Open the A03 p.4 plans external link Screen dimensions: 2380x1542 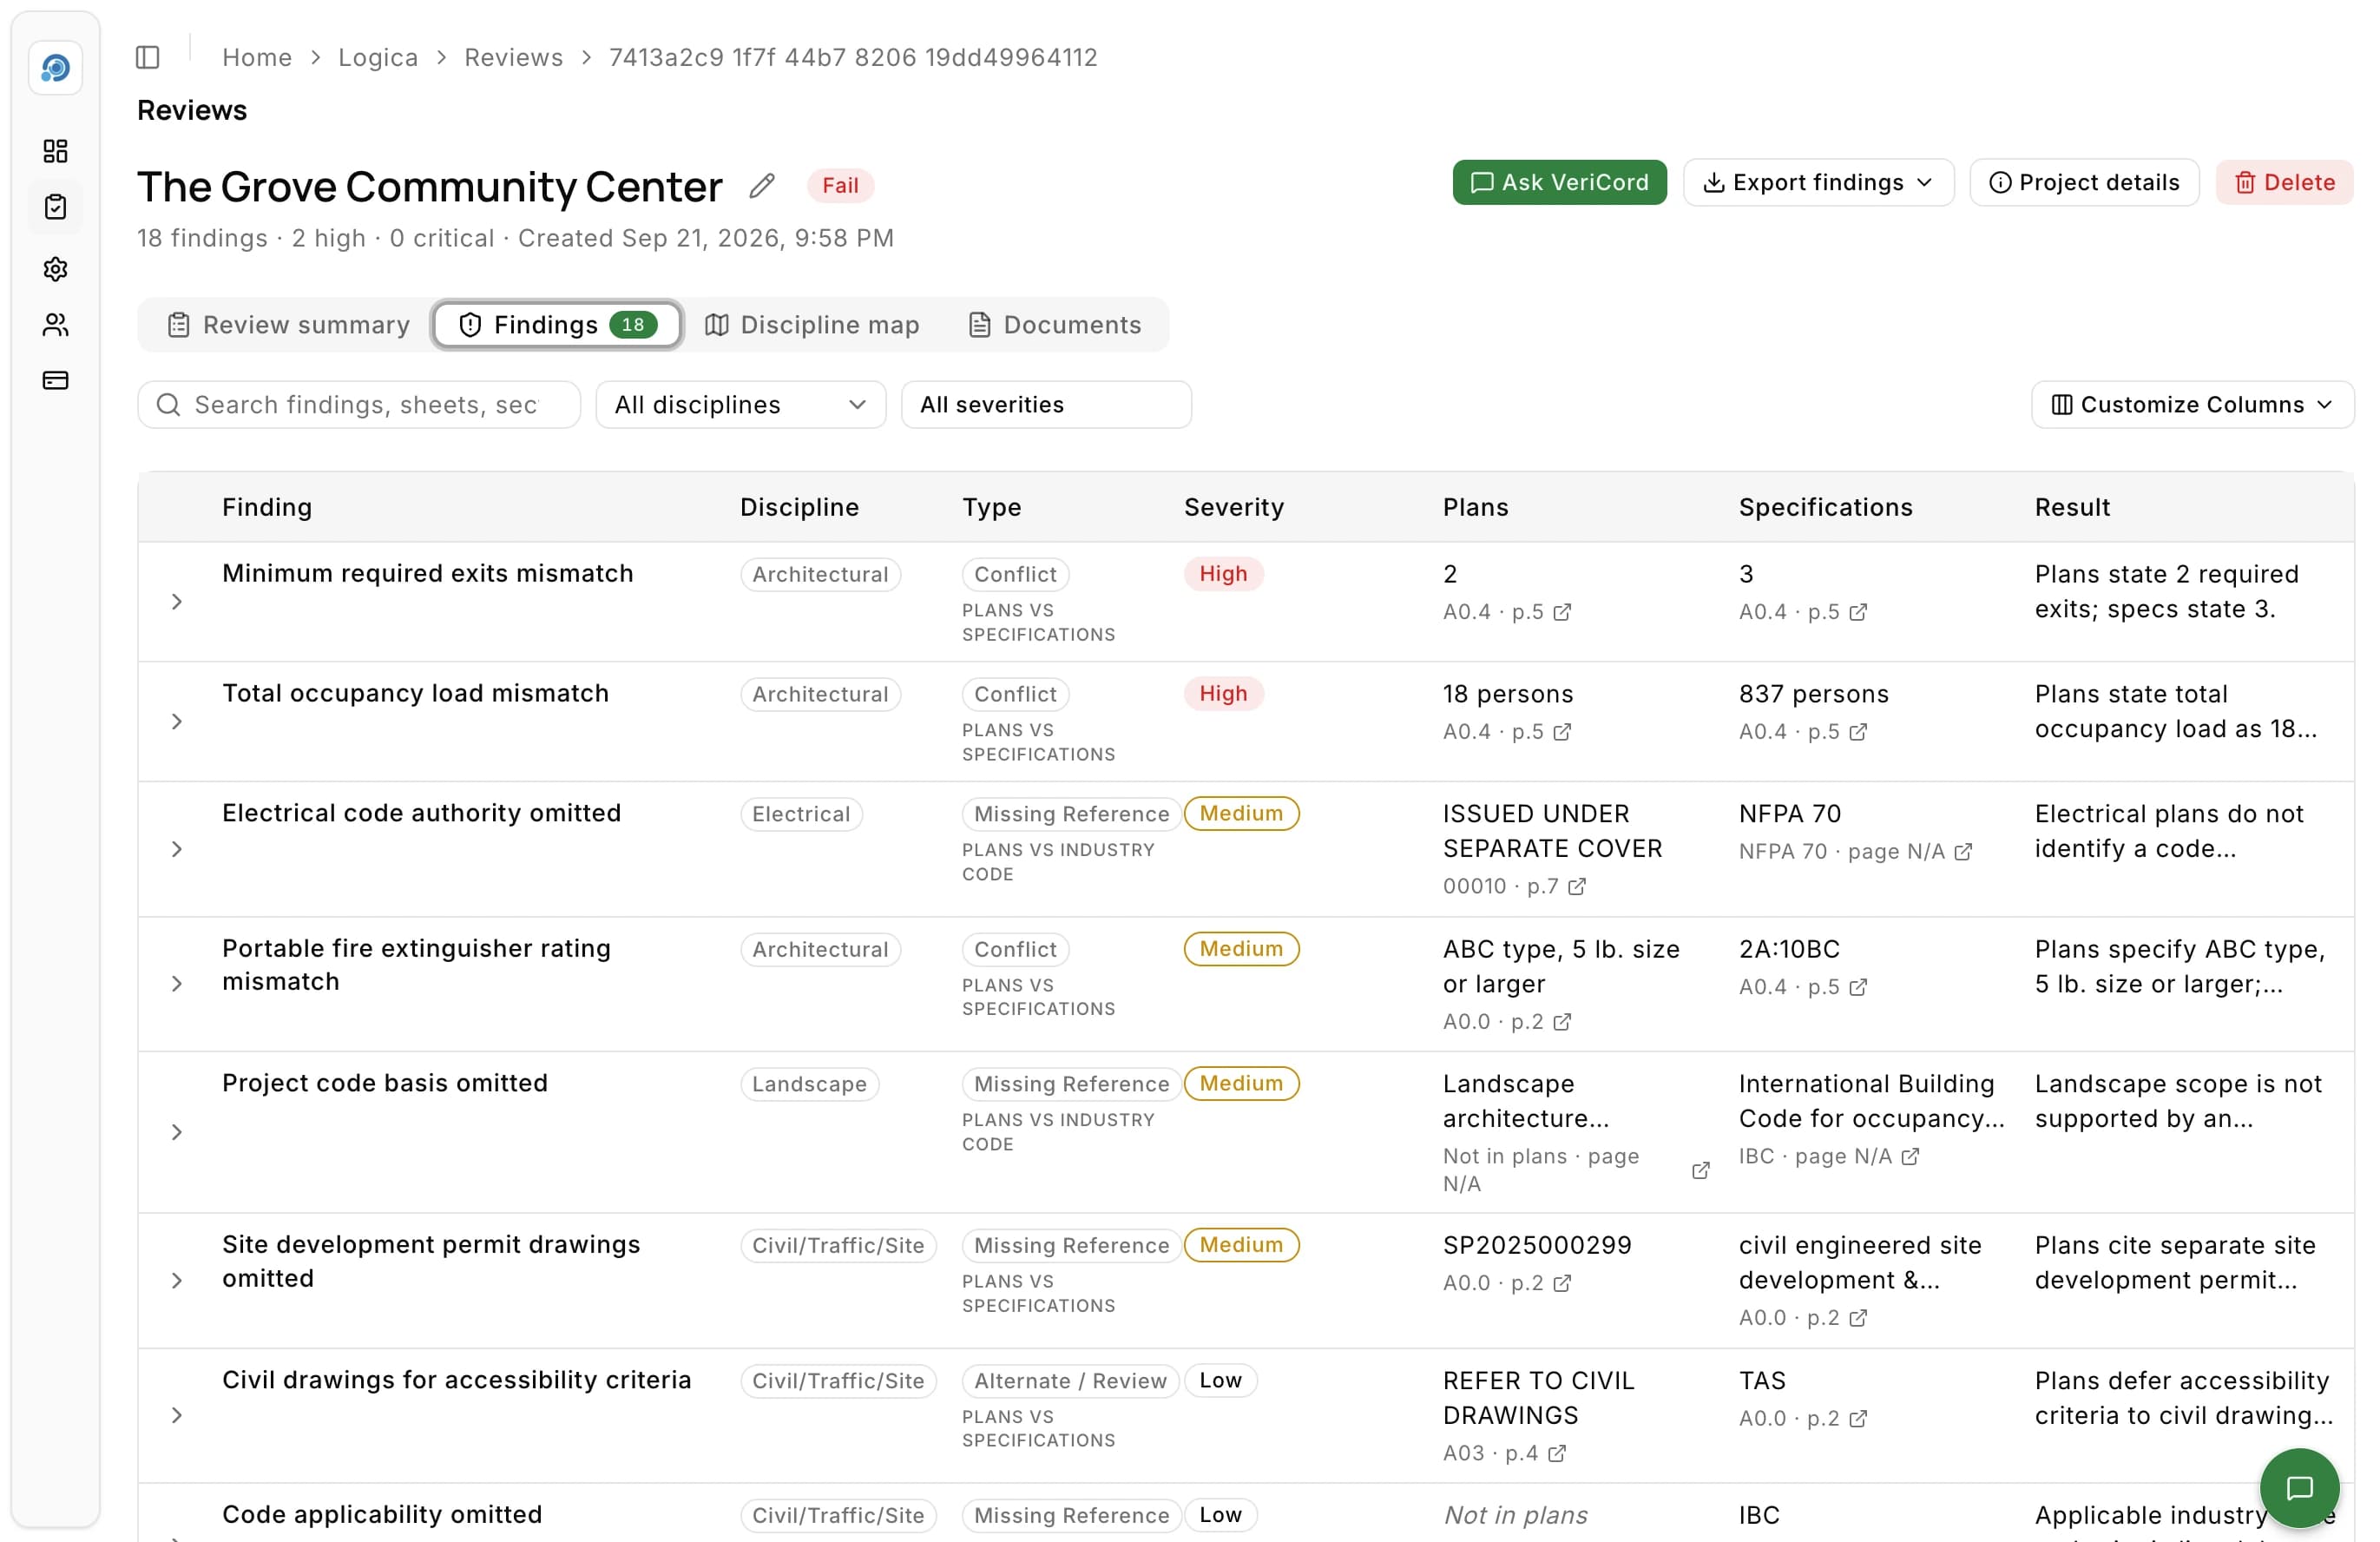[x=1504, y=1454]
